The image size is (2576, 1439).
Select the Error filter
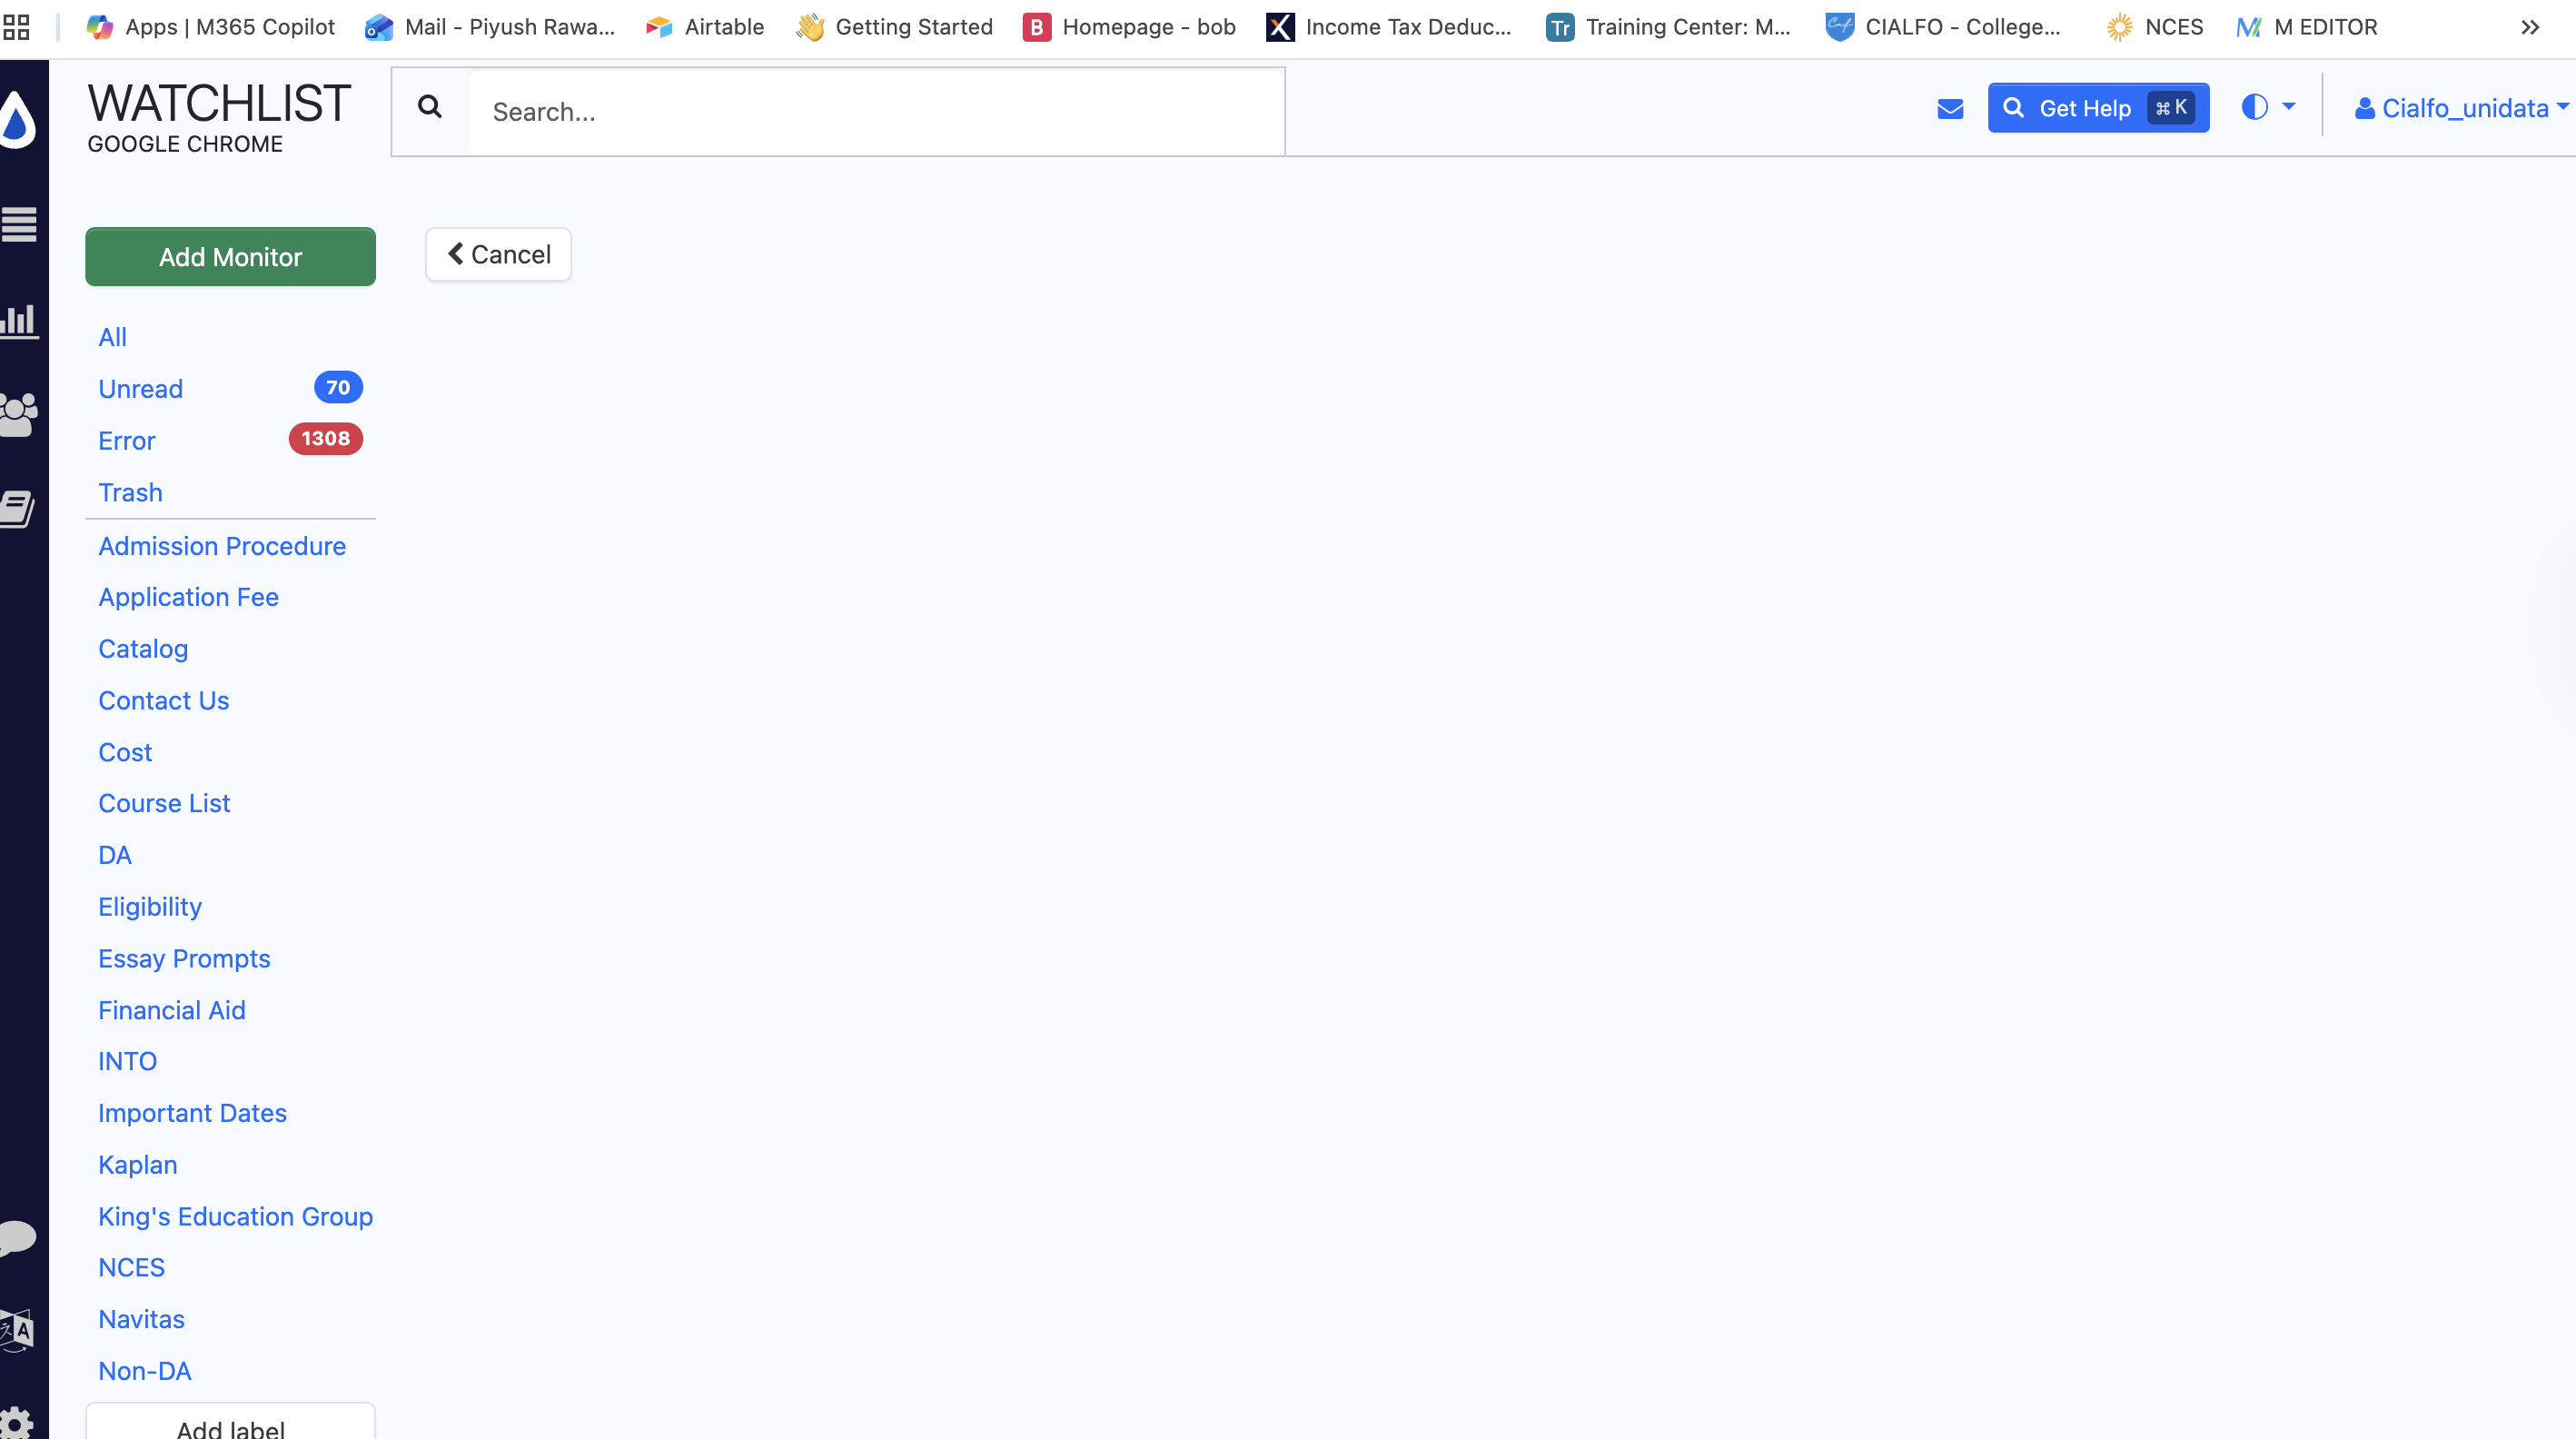pyautogui.click(x=127, y=441)
